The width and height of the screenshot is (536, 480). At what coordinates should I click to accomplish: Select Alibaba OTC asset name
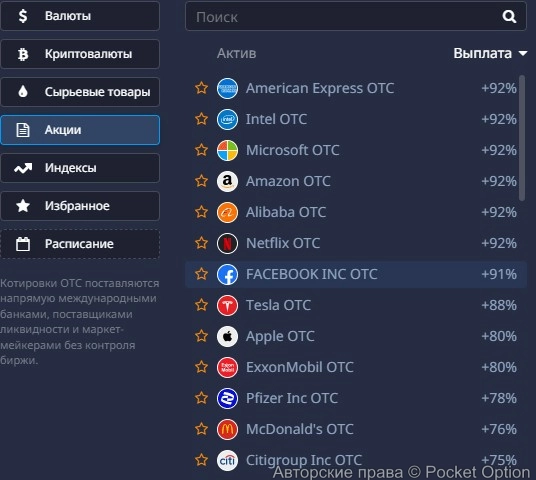[x=286, y=212]
